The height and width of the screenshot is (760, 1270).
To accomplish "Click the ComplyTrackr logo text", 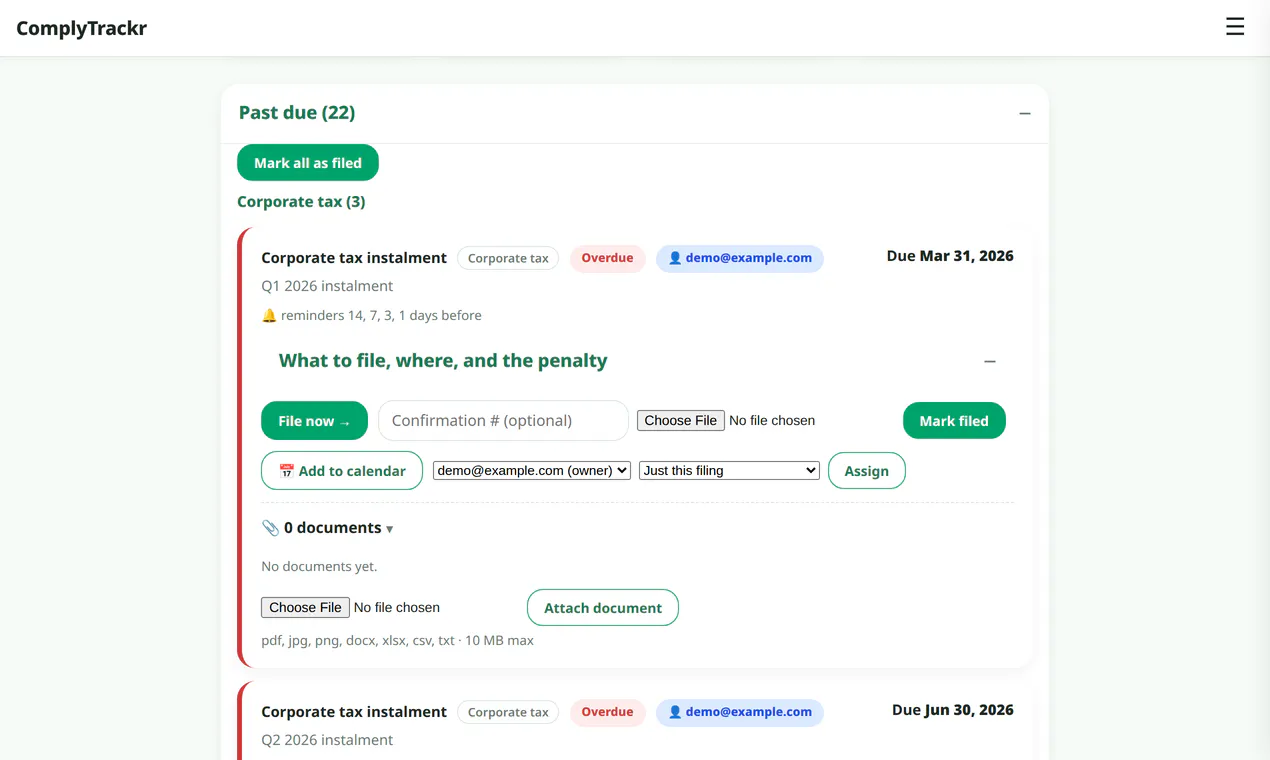I will 82,28.
